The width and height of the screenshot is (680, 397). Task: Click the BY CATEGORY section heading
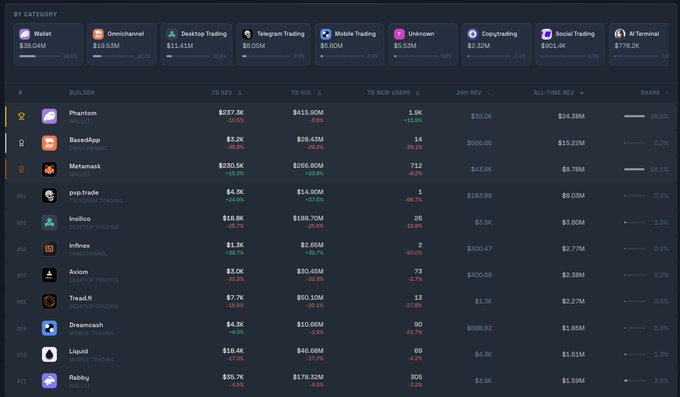[x=35, y=14]
